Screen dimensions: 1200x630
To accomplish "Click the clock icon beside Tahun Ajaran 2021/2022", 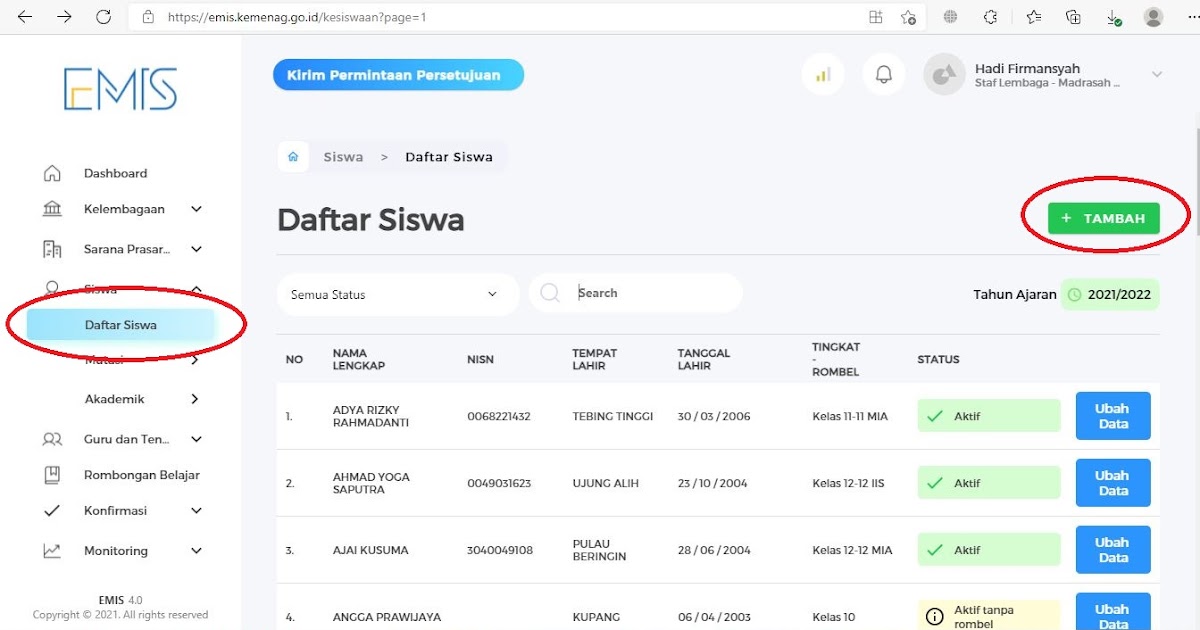I will (1077, 295).
